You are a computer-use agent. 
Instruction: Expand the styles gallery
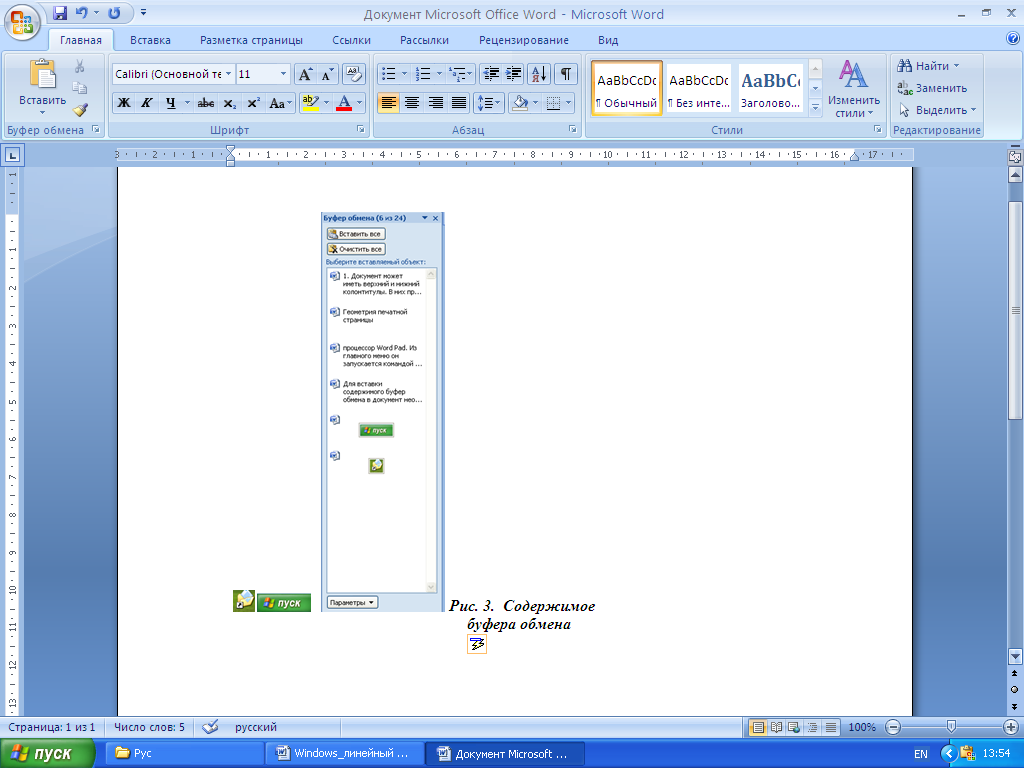point(815,107)
